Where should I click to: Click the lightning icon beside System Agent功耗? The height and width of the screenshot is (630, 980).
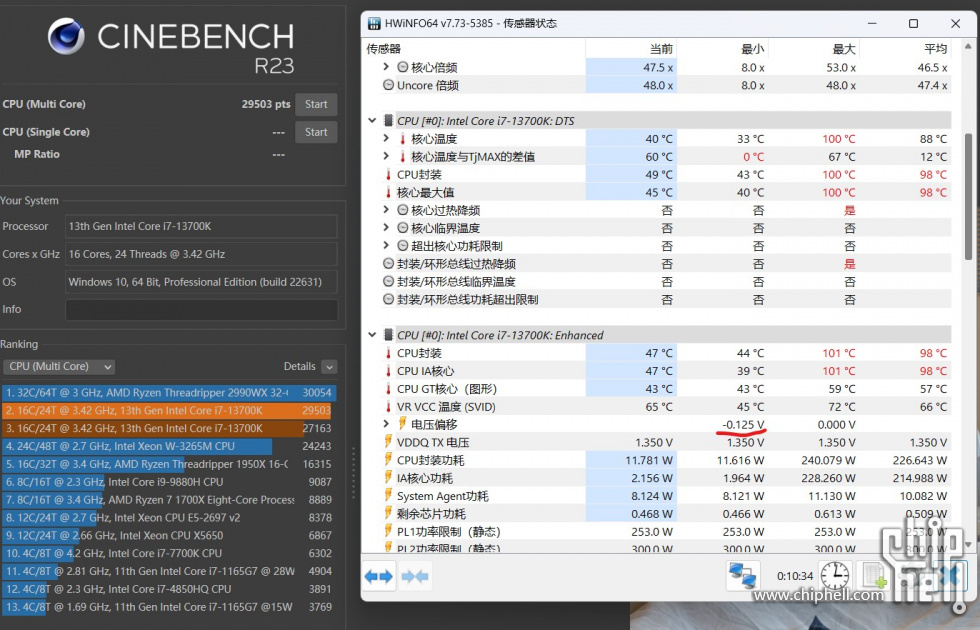tap(388, 496)
